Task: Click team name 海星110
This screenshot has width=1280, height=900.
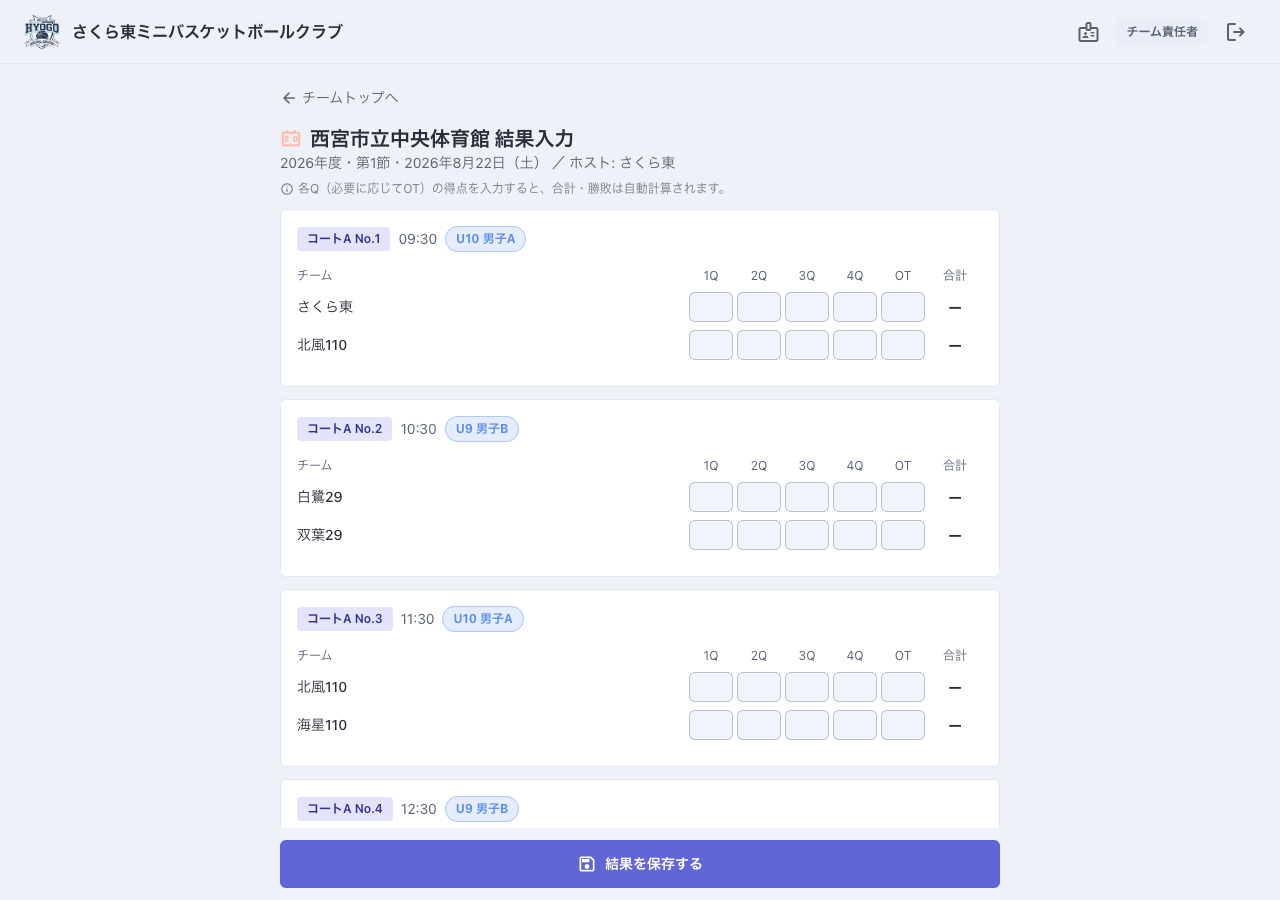Action: [x=322, y=725]
